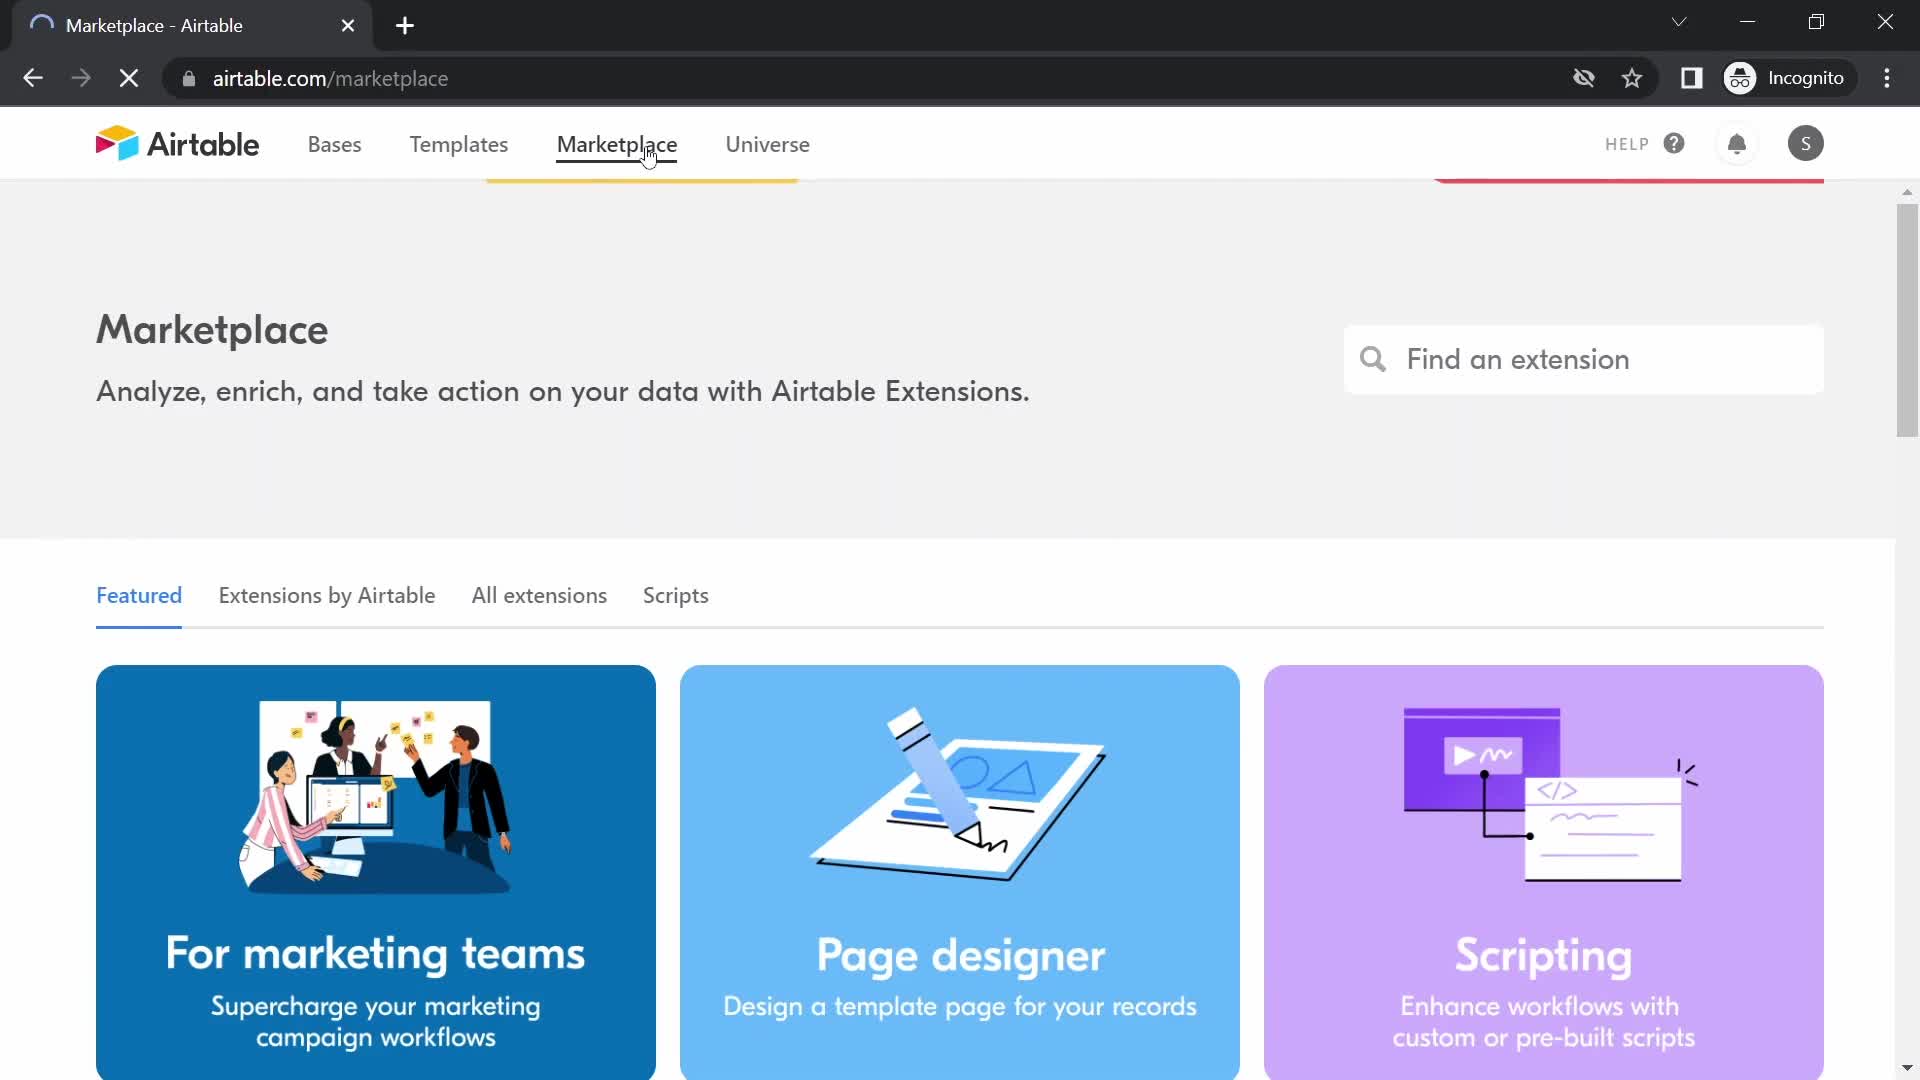Click the bookmark/star icon in browser toolbar
This screenshot has height=1080, width=1920.
1631,78
